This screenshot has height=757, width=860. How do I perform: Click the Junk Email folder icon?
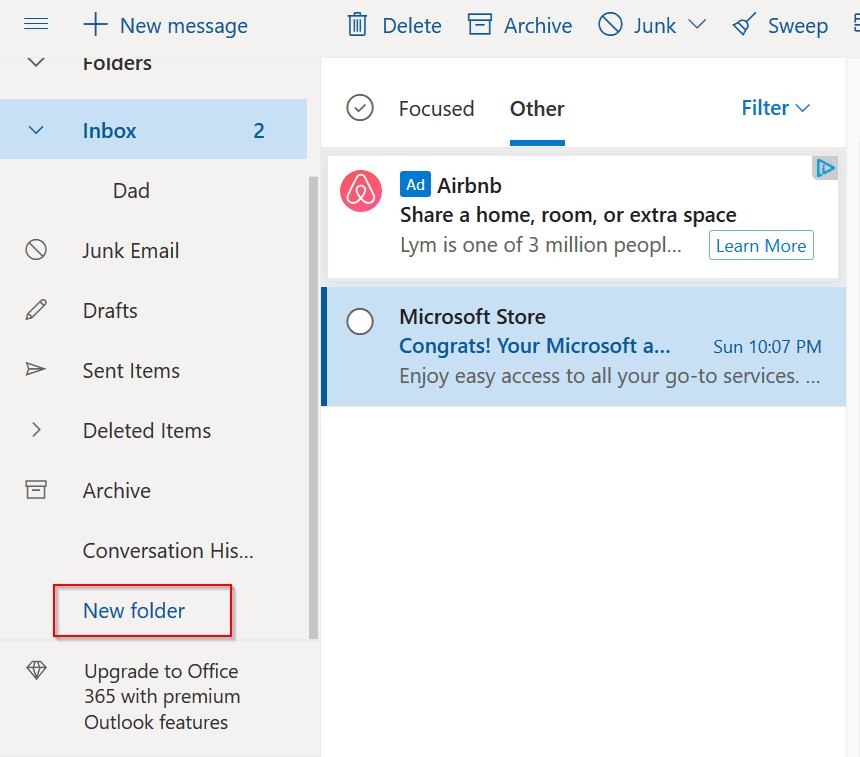click(37, 250)
